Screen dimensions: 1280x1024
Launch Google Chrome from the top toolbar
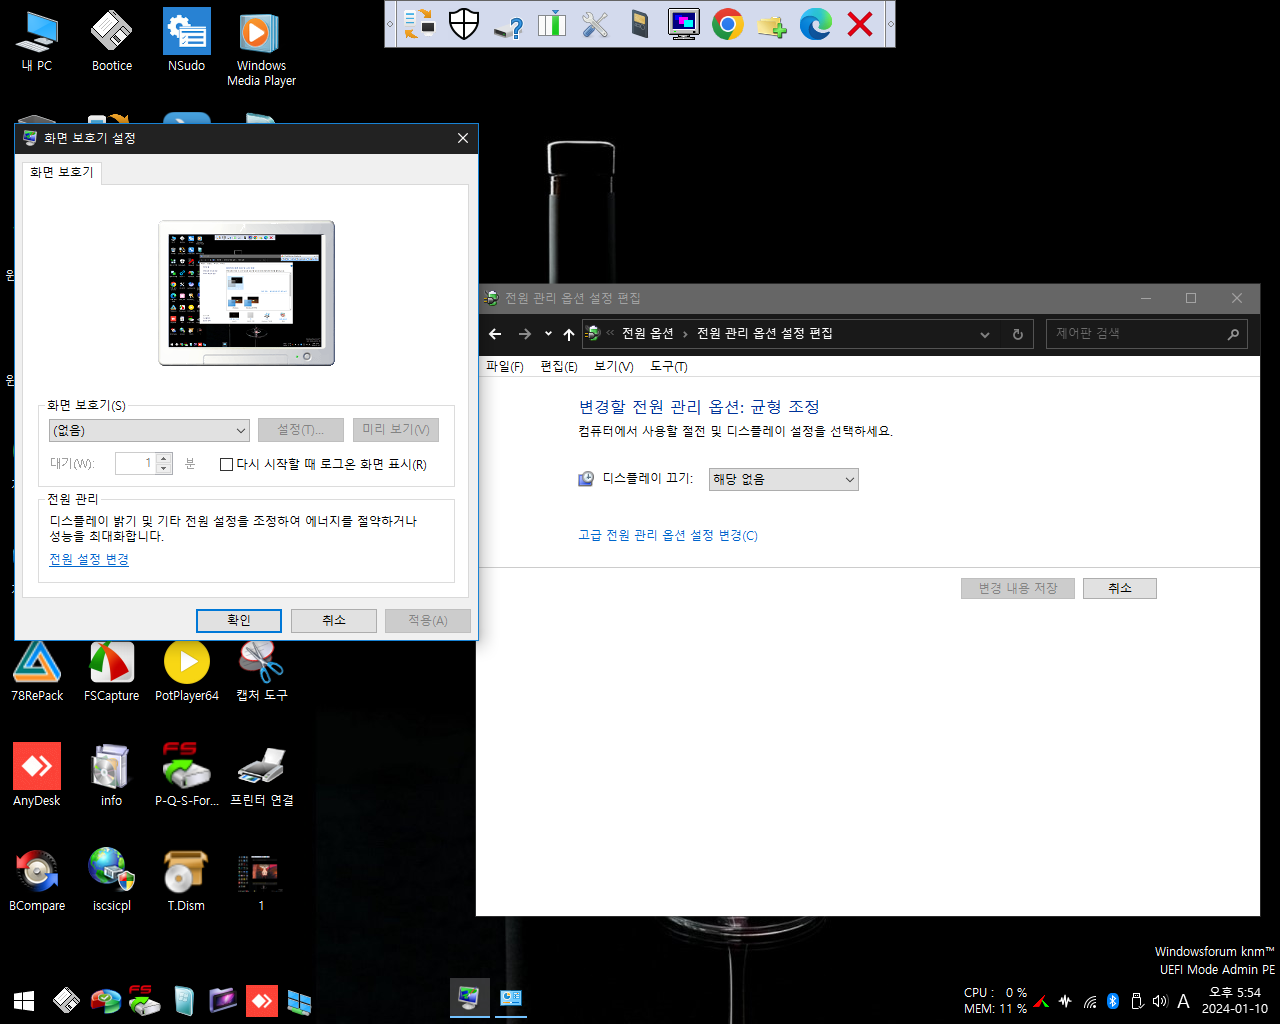pyautogui.click(x=727, y=24)
